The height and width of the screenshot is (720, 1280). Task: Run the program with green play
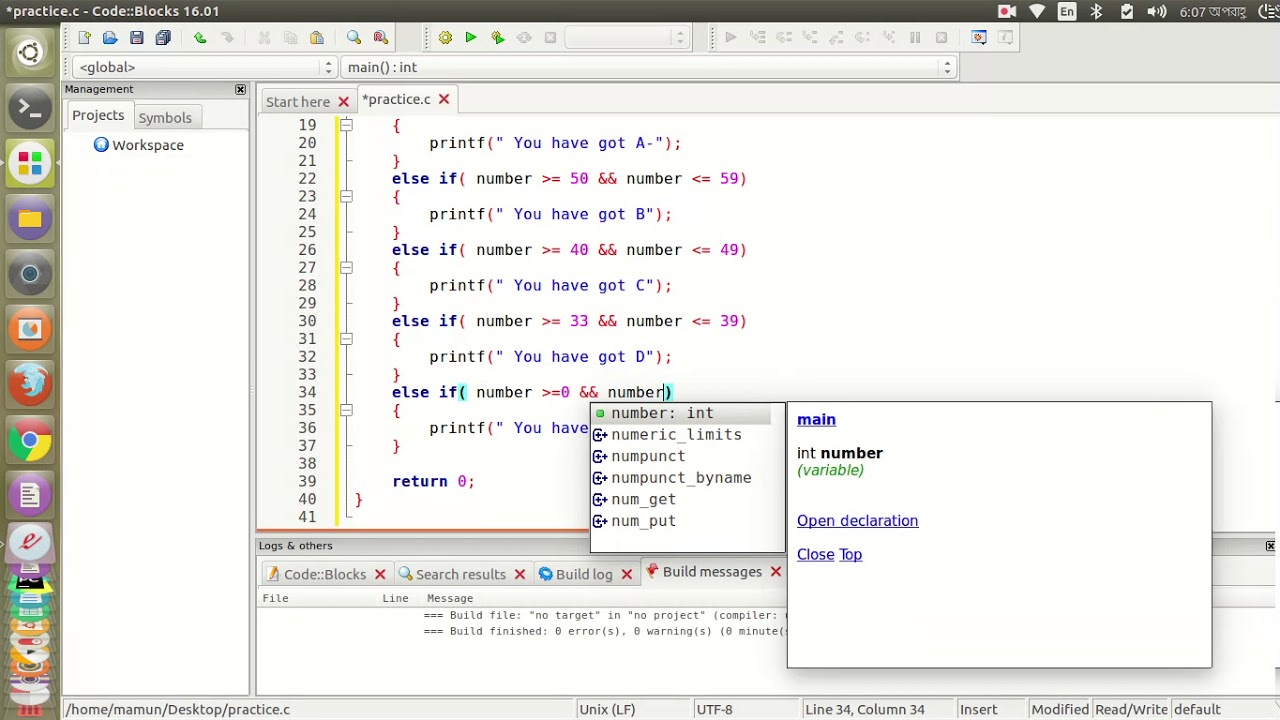point(471,38)
